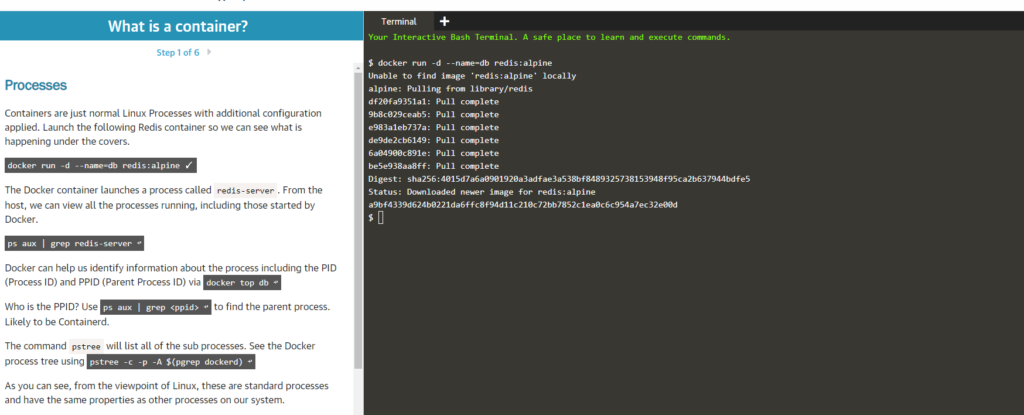Select the Terminal tab
The height and width of the screenshot is (415, 1024).
pyautogui.click(x=398, y=22)
